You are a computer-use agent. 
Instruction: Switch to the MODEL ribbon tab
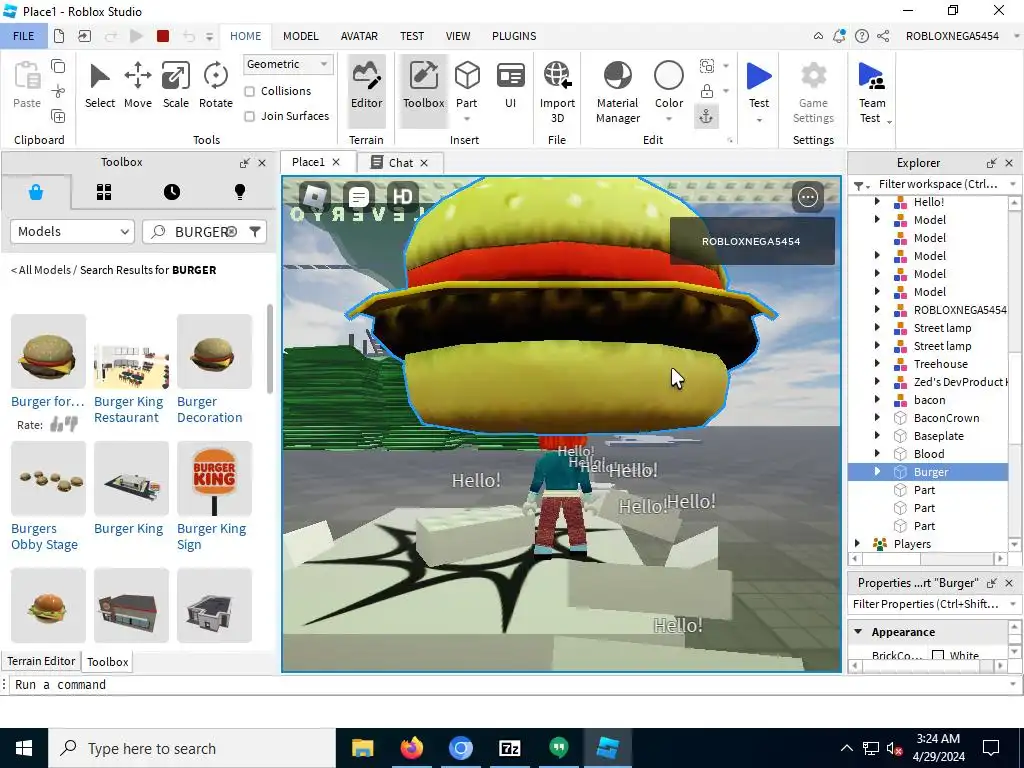[x=300, y=36]
